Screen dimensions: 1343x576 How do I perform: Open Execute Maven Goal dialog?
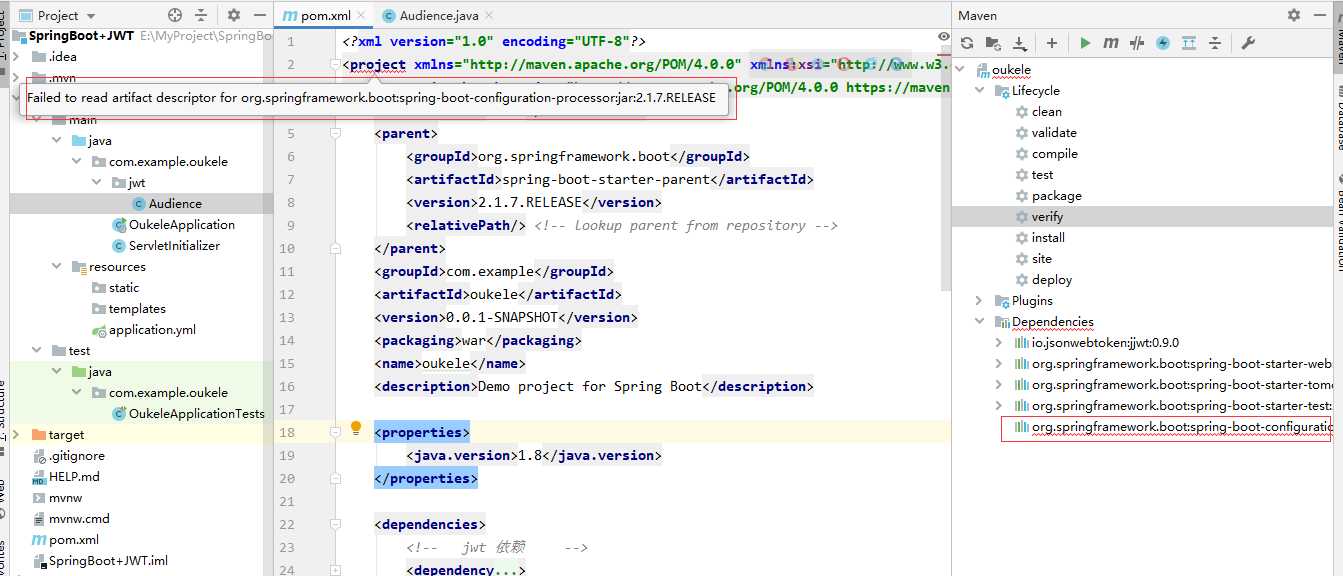tap(1111, 43)
